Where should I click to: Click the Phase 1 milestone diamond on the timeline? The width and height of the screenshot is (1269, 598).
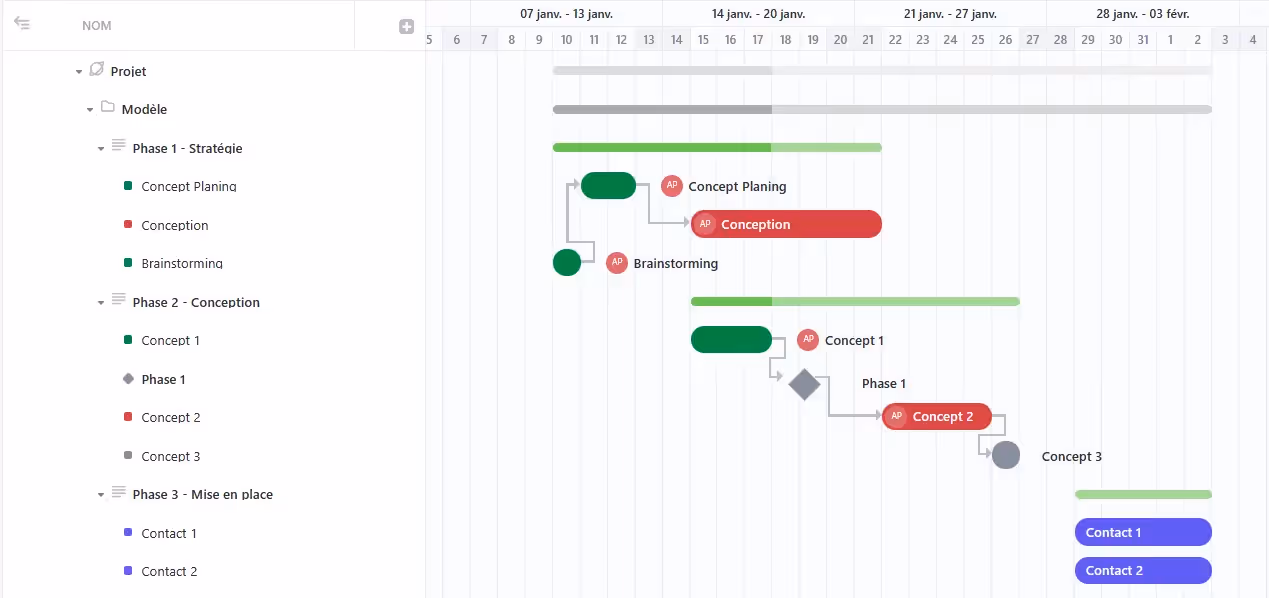[x=804, y=384]
